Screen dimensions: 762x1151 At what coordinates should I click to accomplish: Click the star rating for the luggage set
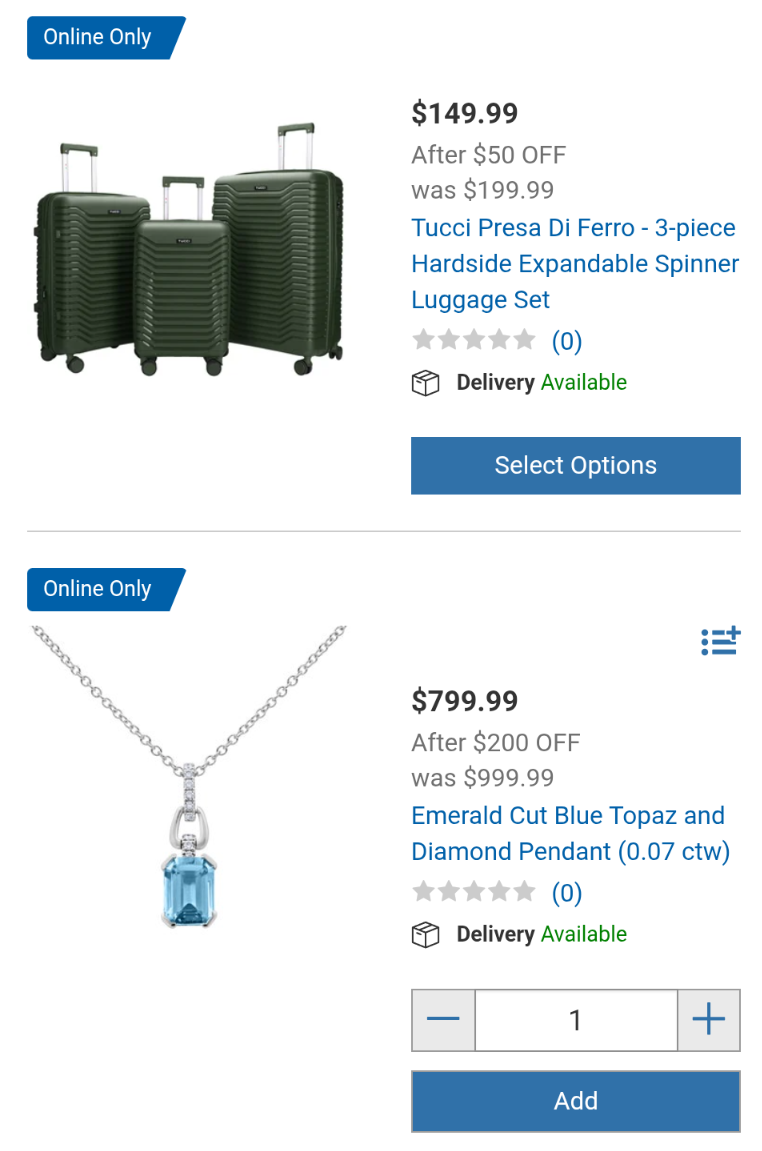tap(474, 341)
